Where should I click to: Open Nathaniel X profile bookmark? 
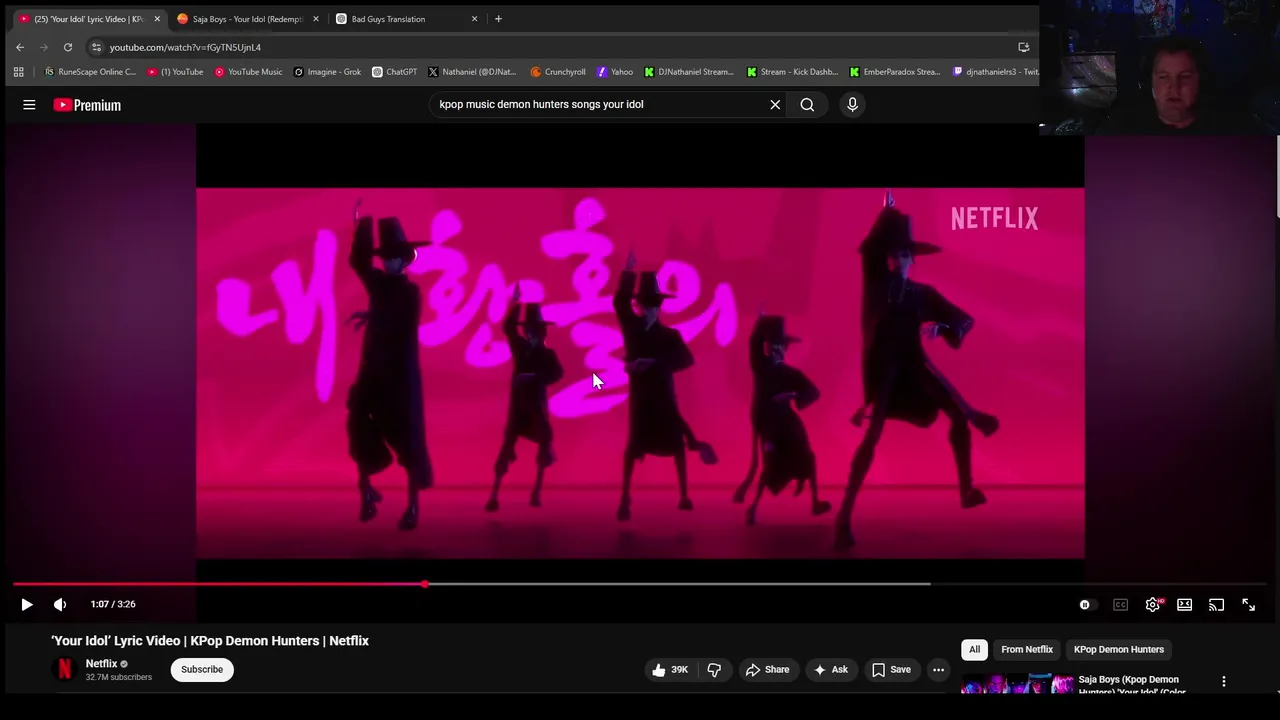click(472, 72)
